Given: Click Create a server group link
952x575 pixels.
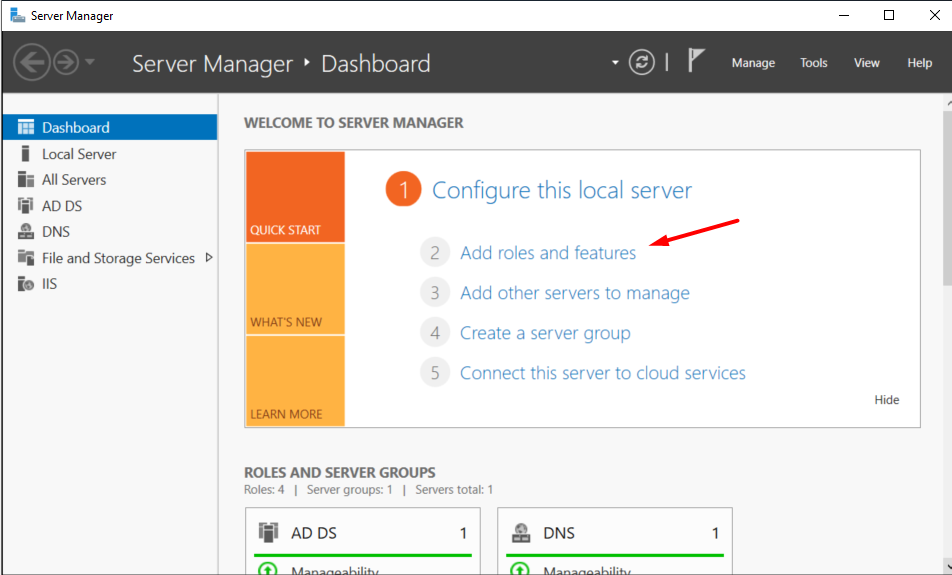Looking at the screenshot, I should pyautogui.click(x=545, y=333).
